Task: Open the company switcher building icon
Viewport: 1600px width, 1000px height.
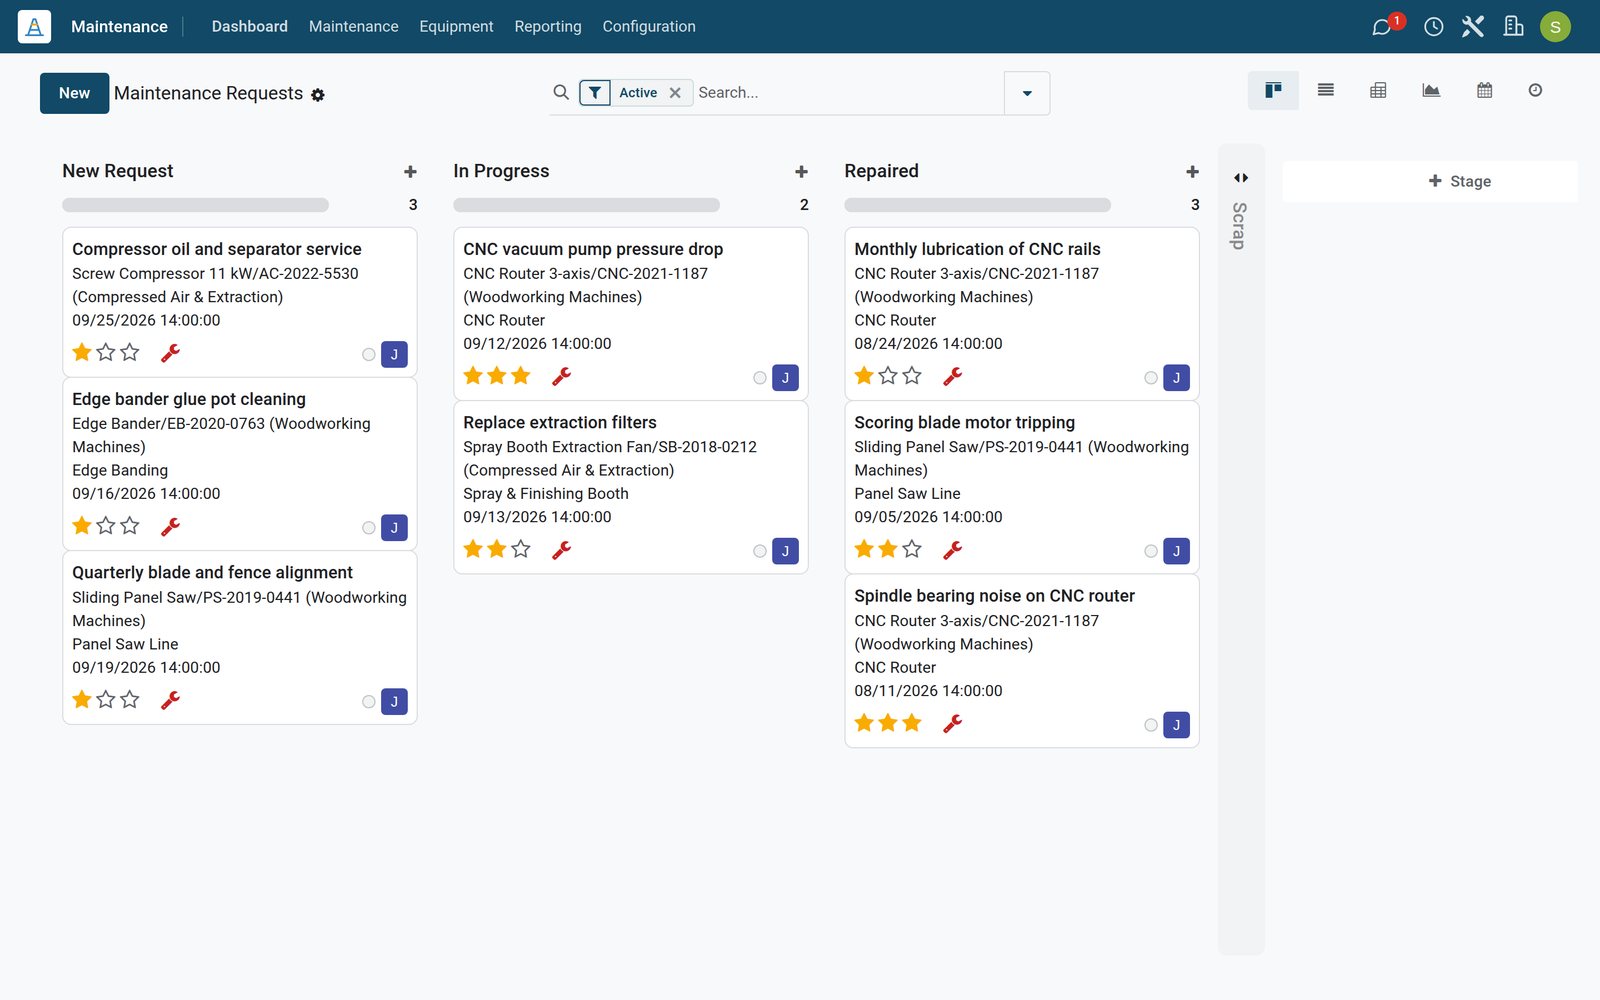Action: (1514, 27)
